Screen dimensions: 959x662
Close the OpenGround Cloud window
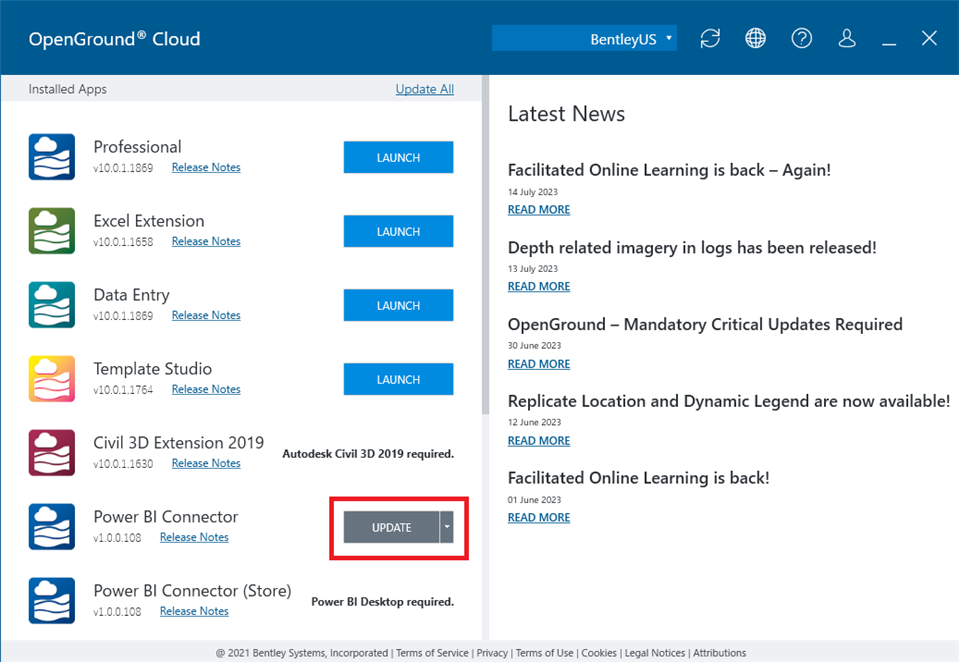(x=929, y=39)
